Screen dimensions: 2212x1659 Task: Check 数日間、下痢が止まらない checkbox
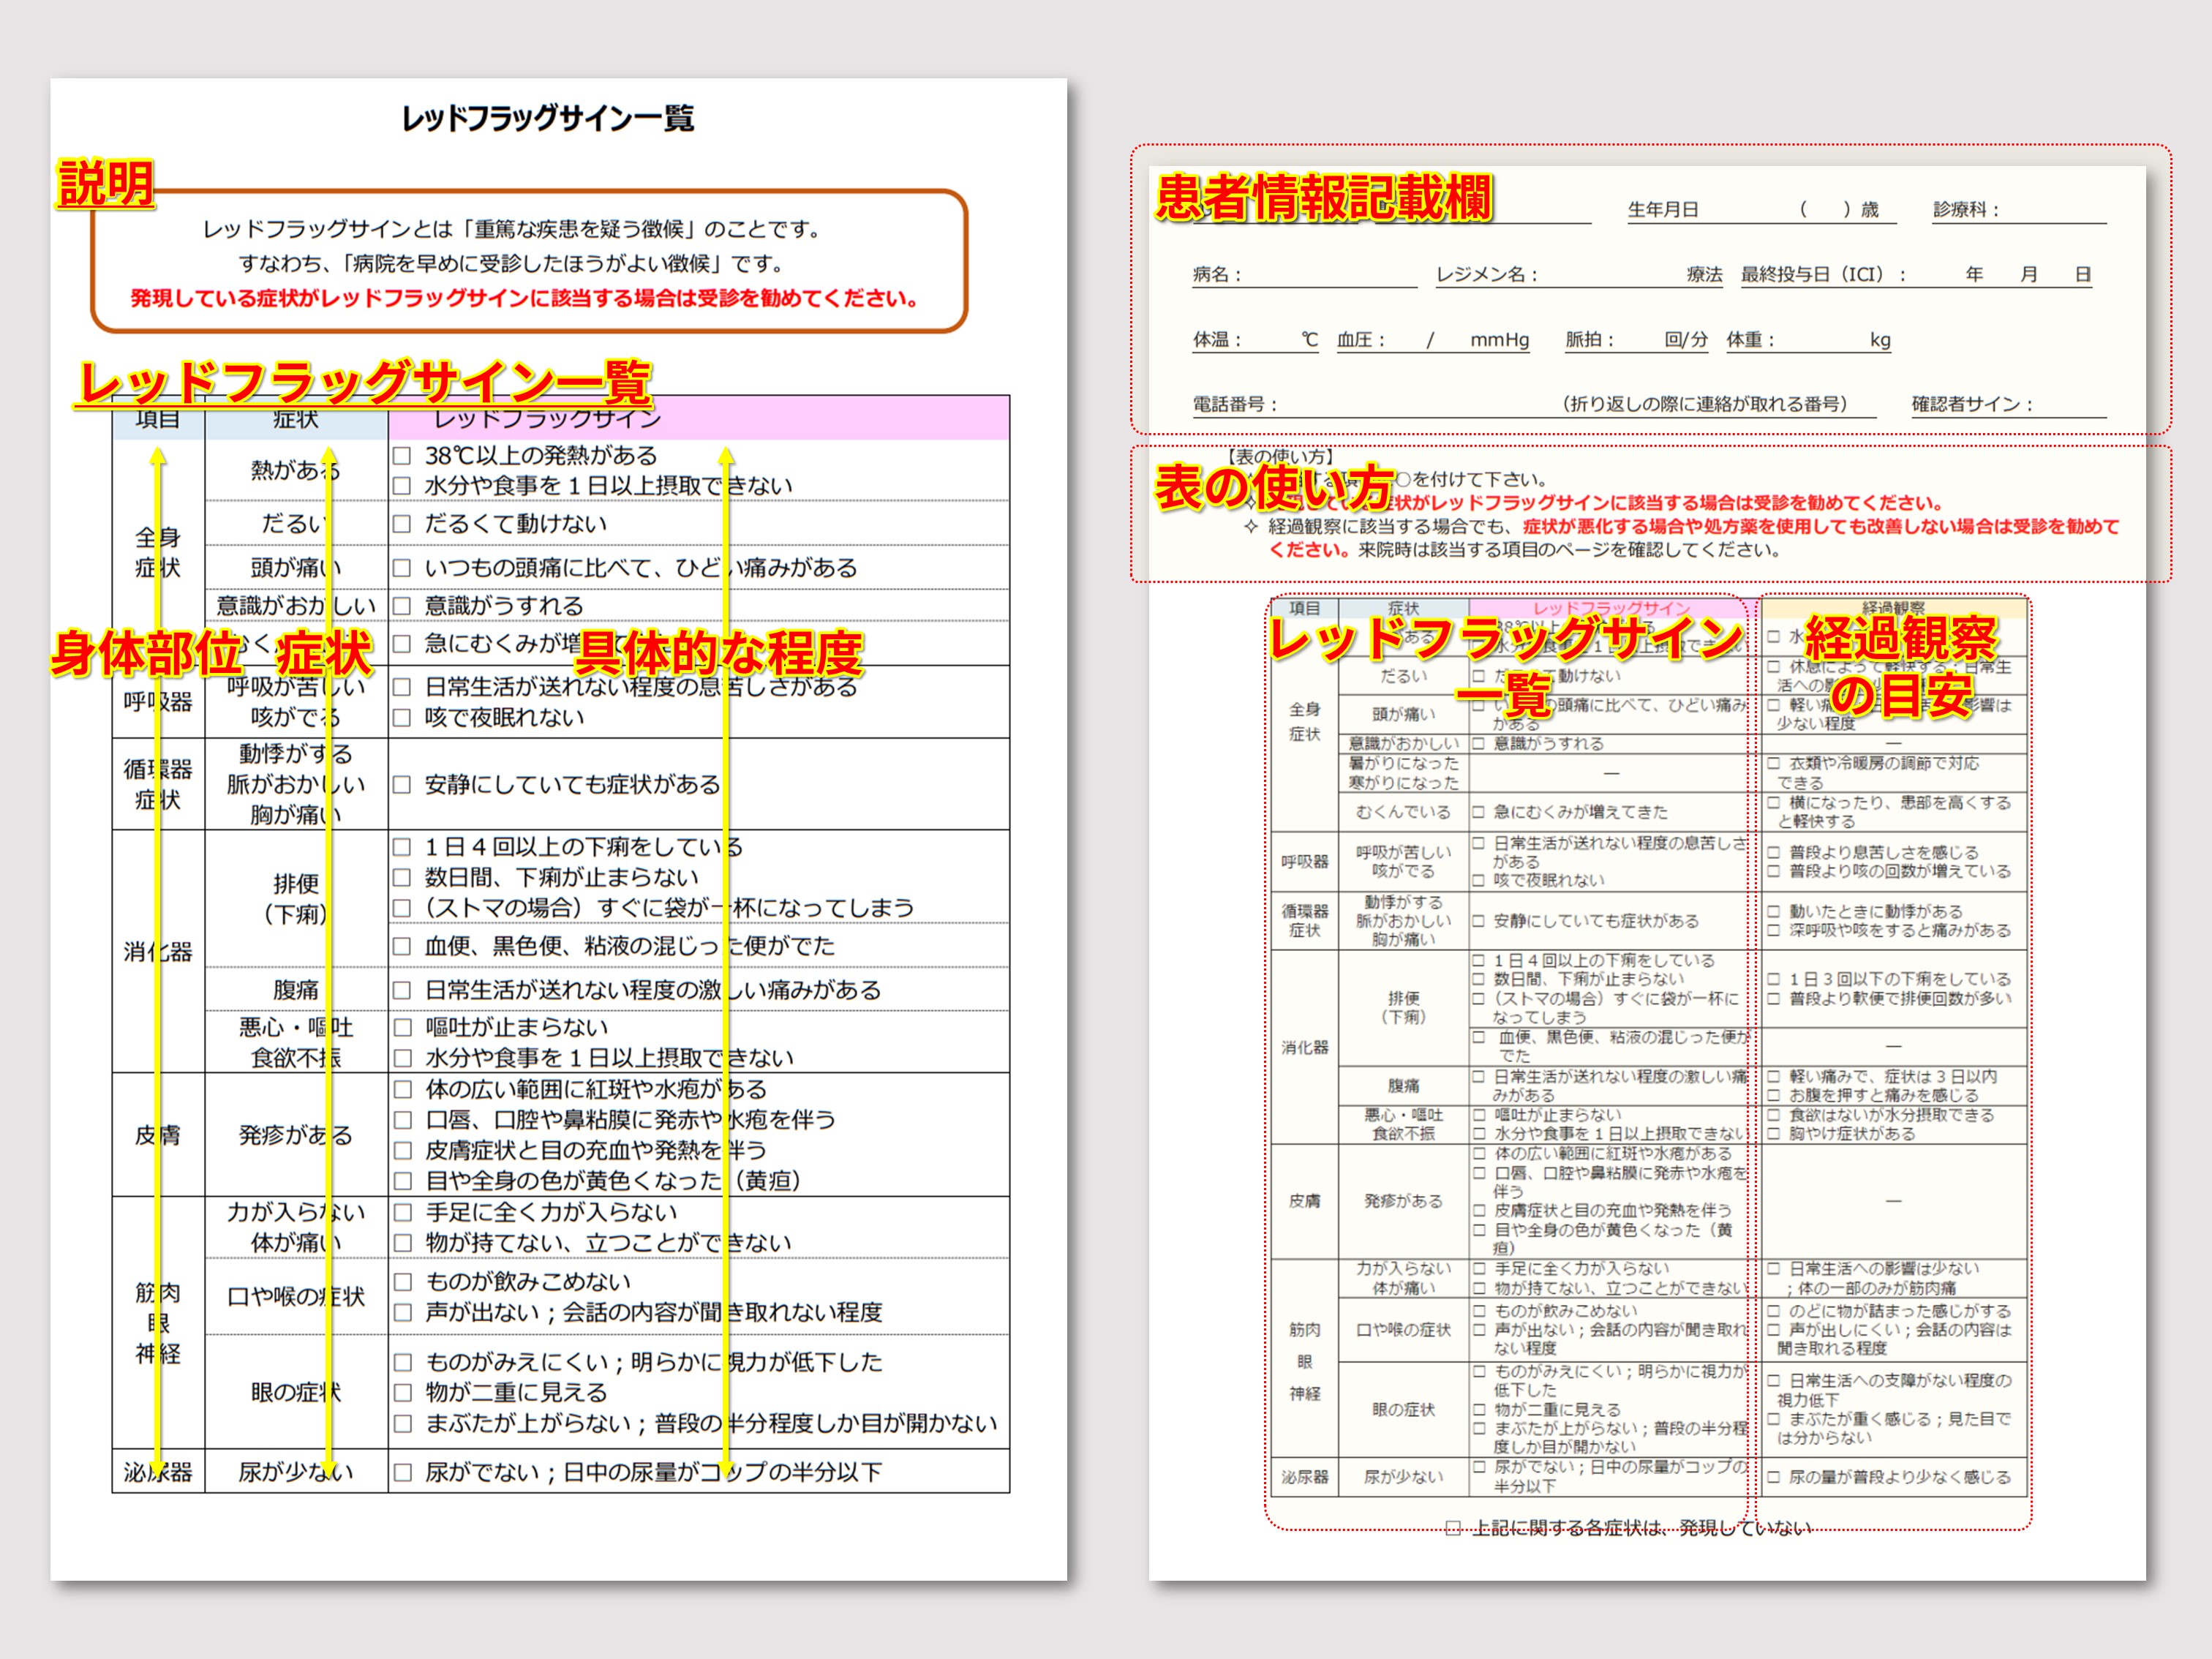(402, 878)
